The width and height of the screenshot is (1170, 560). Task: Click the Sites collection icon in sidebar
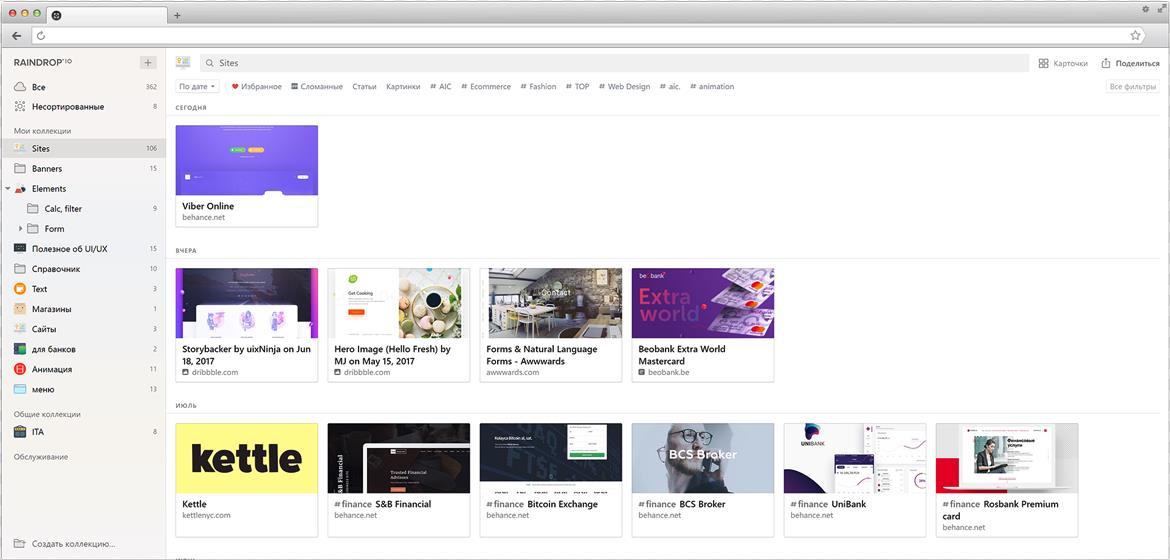[20, 149]
